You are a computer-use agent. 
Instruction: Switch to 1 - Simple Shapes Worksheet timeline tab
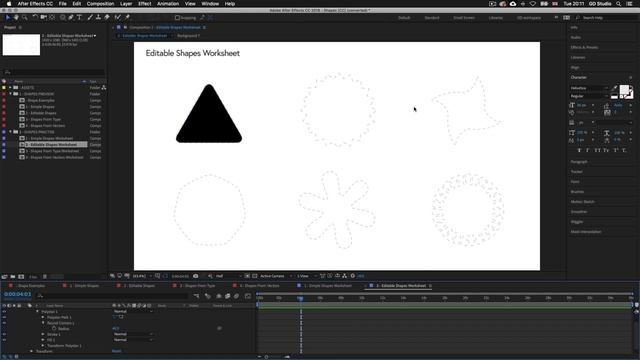click(x=327, y=286)
